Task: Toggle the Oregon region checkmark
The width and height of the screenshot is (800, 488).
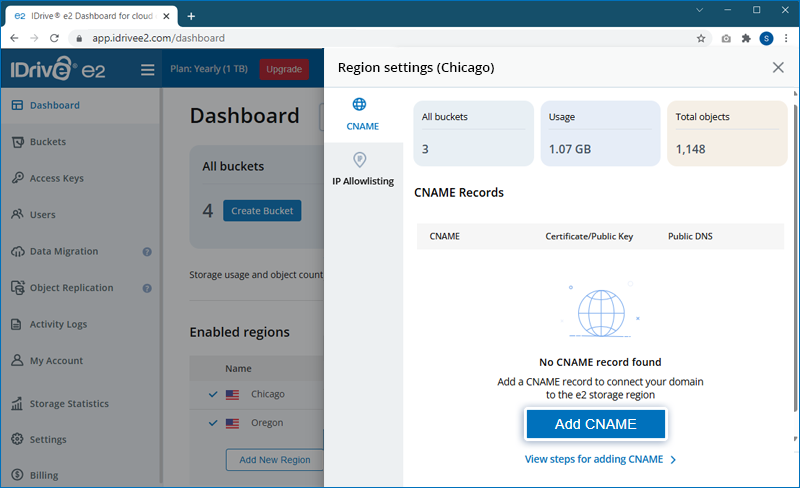Action: 212,423
